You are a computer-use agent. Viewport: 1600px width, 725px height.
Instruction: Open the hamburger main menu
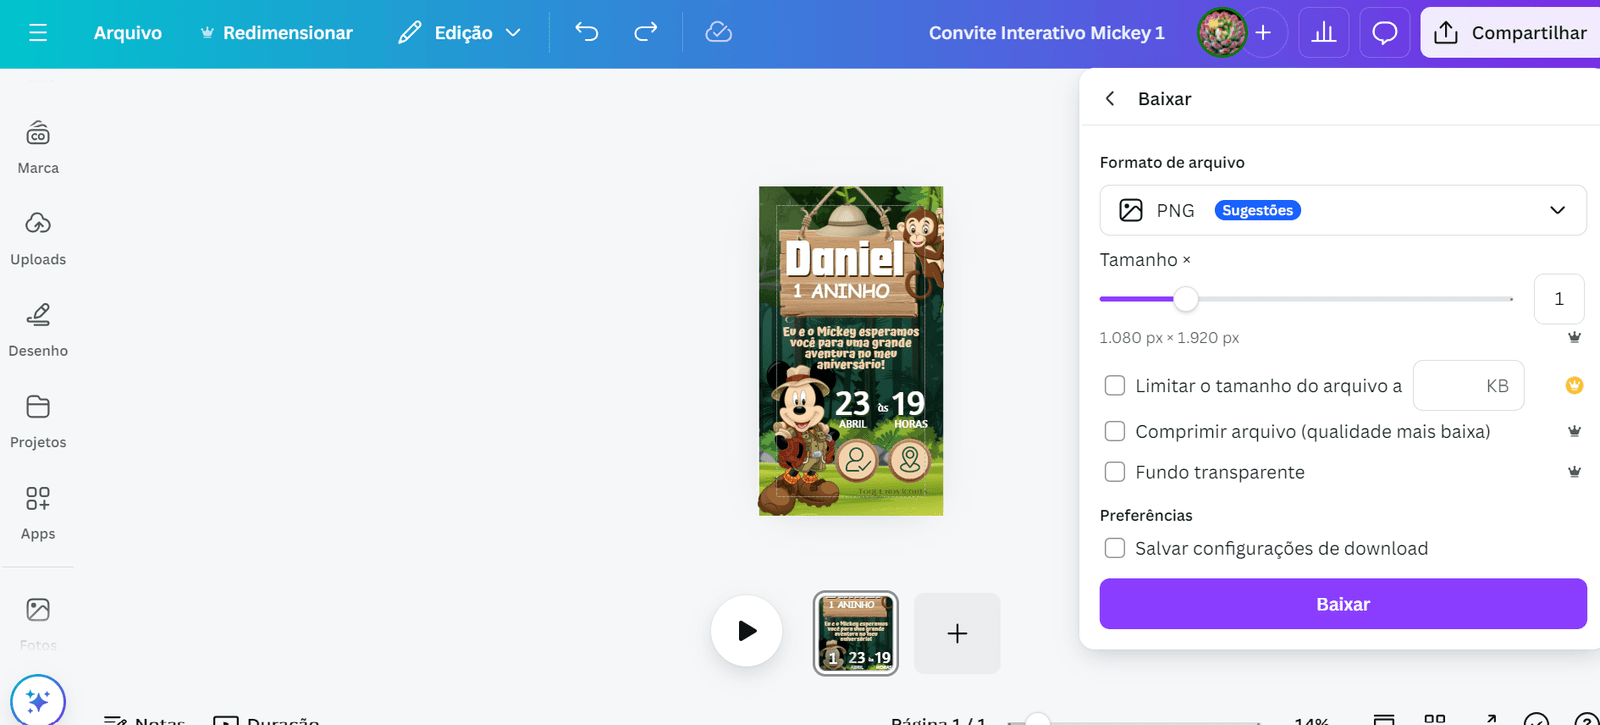[38, 33]
